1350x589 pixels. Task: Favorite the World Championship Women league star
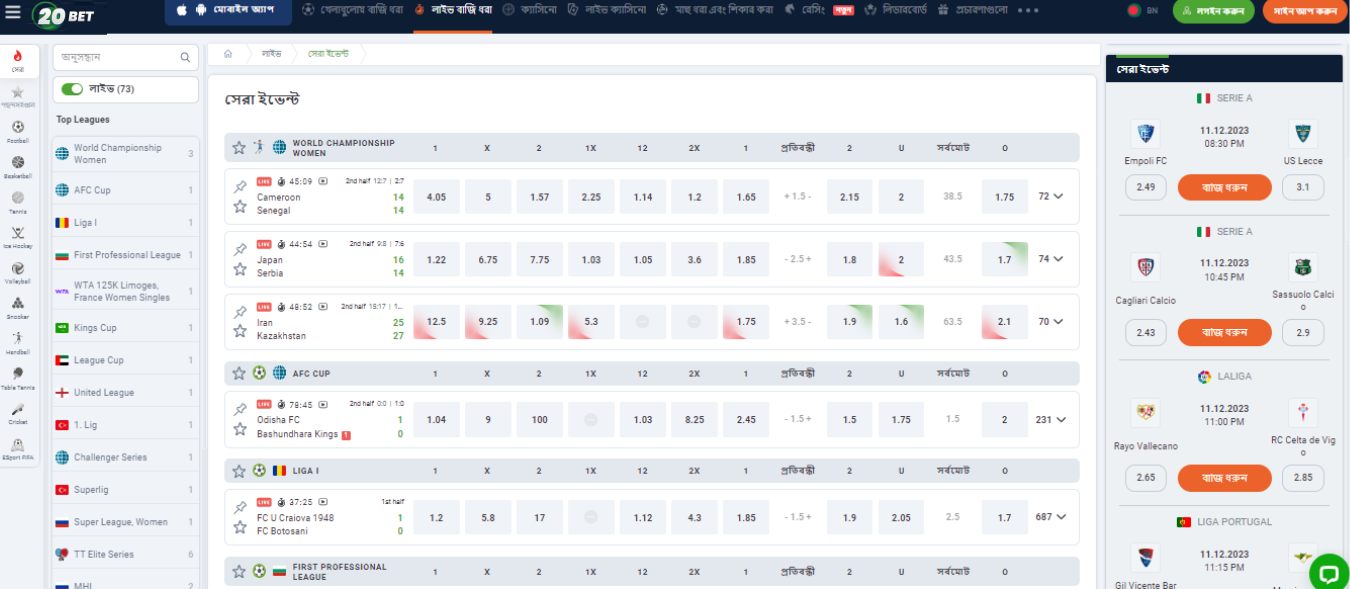tap(239, 147)
